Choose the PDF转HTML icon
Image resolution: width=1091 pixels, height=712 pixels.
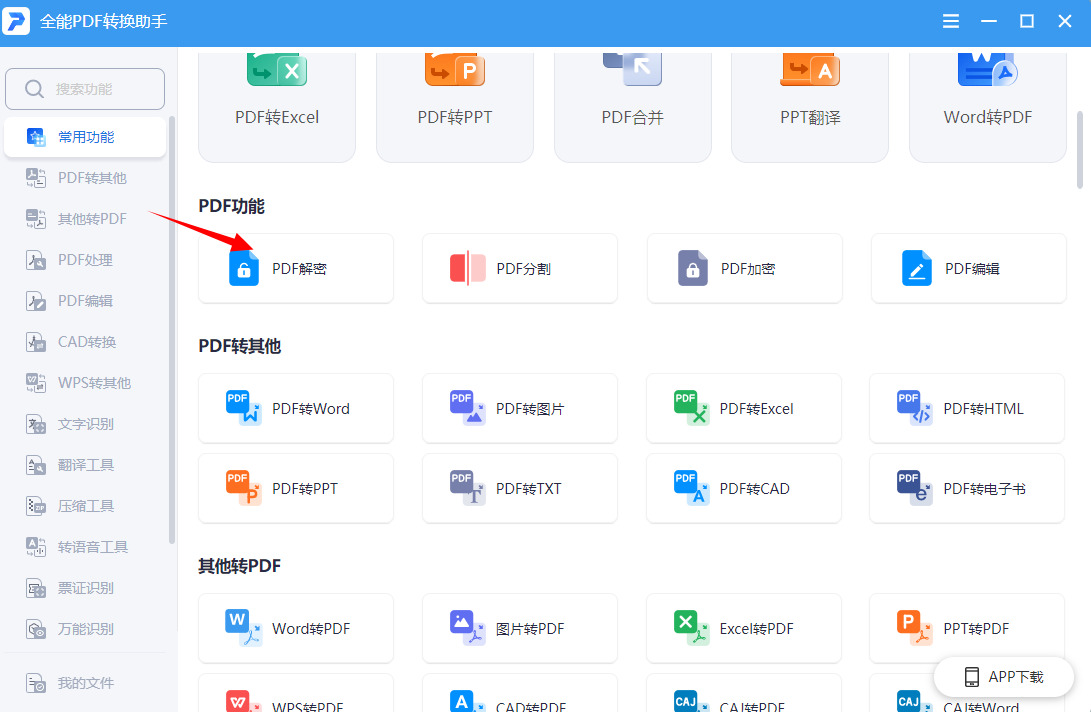click(x=914, y=408)
